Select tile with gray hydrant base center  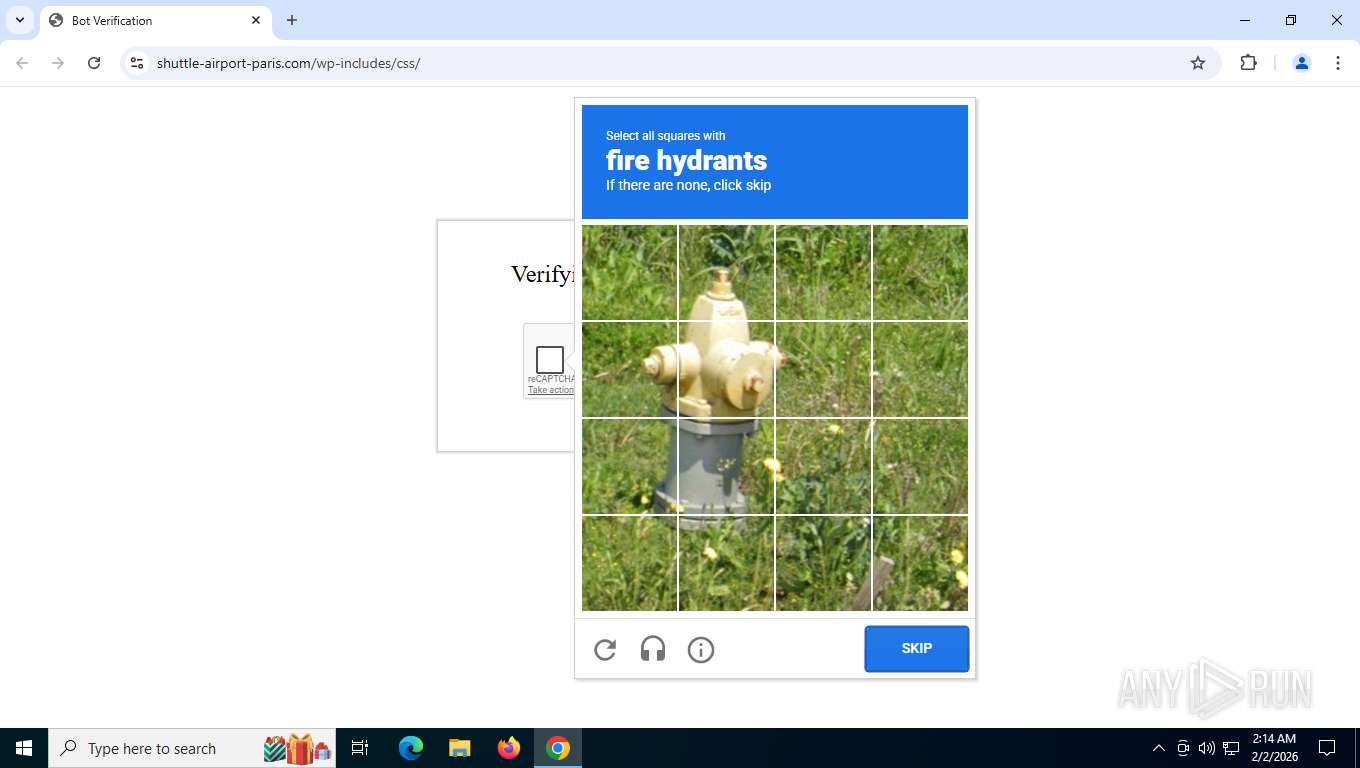point(726,466)
